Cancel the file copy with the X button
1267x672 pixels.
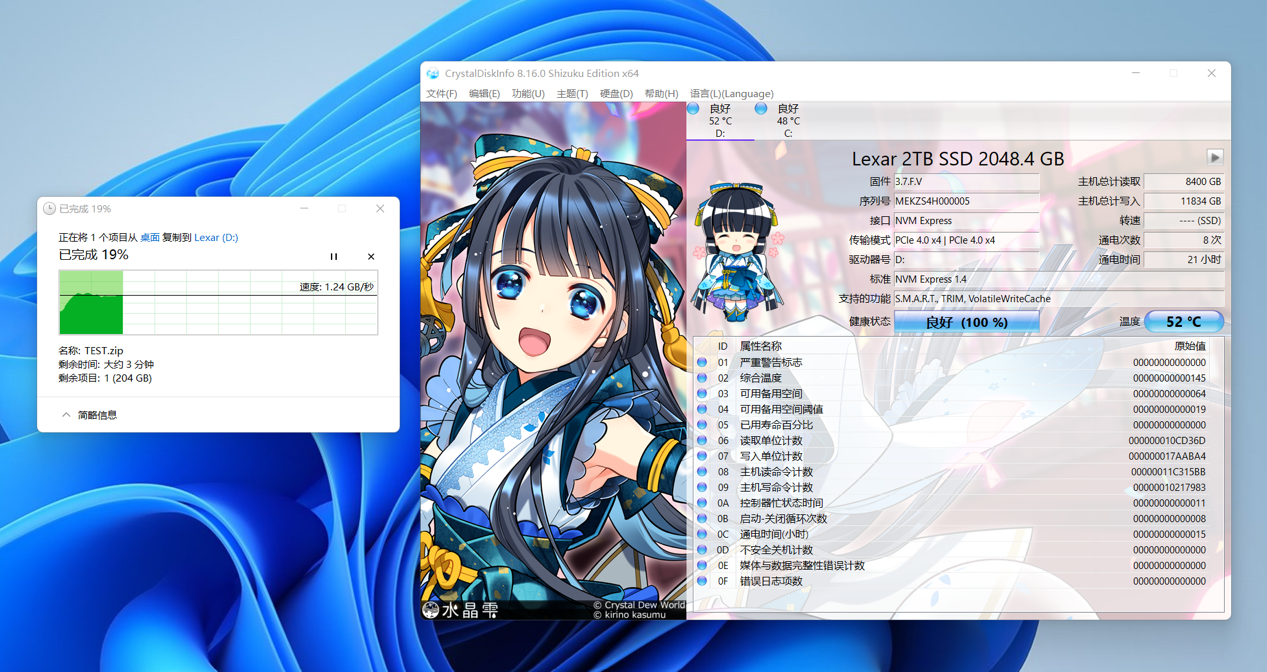pyautogui.click(x=371, y=257)
